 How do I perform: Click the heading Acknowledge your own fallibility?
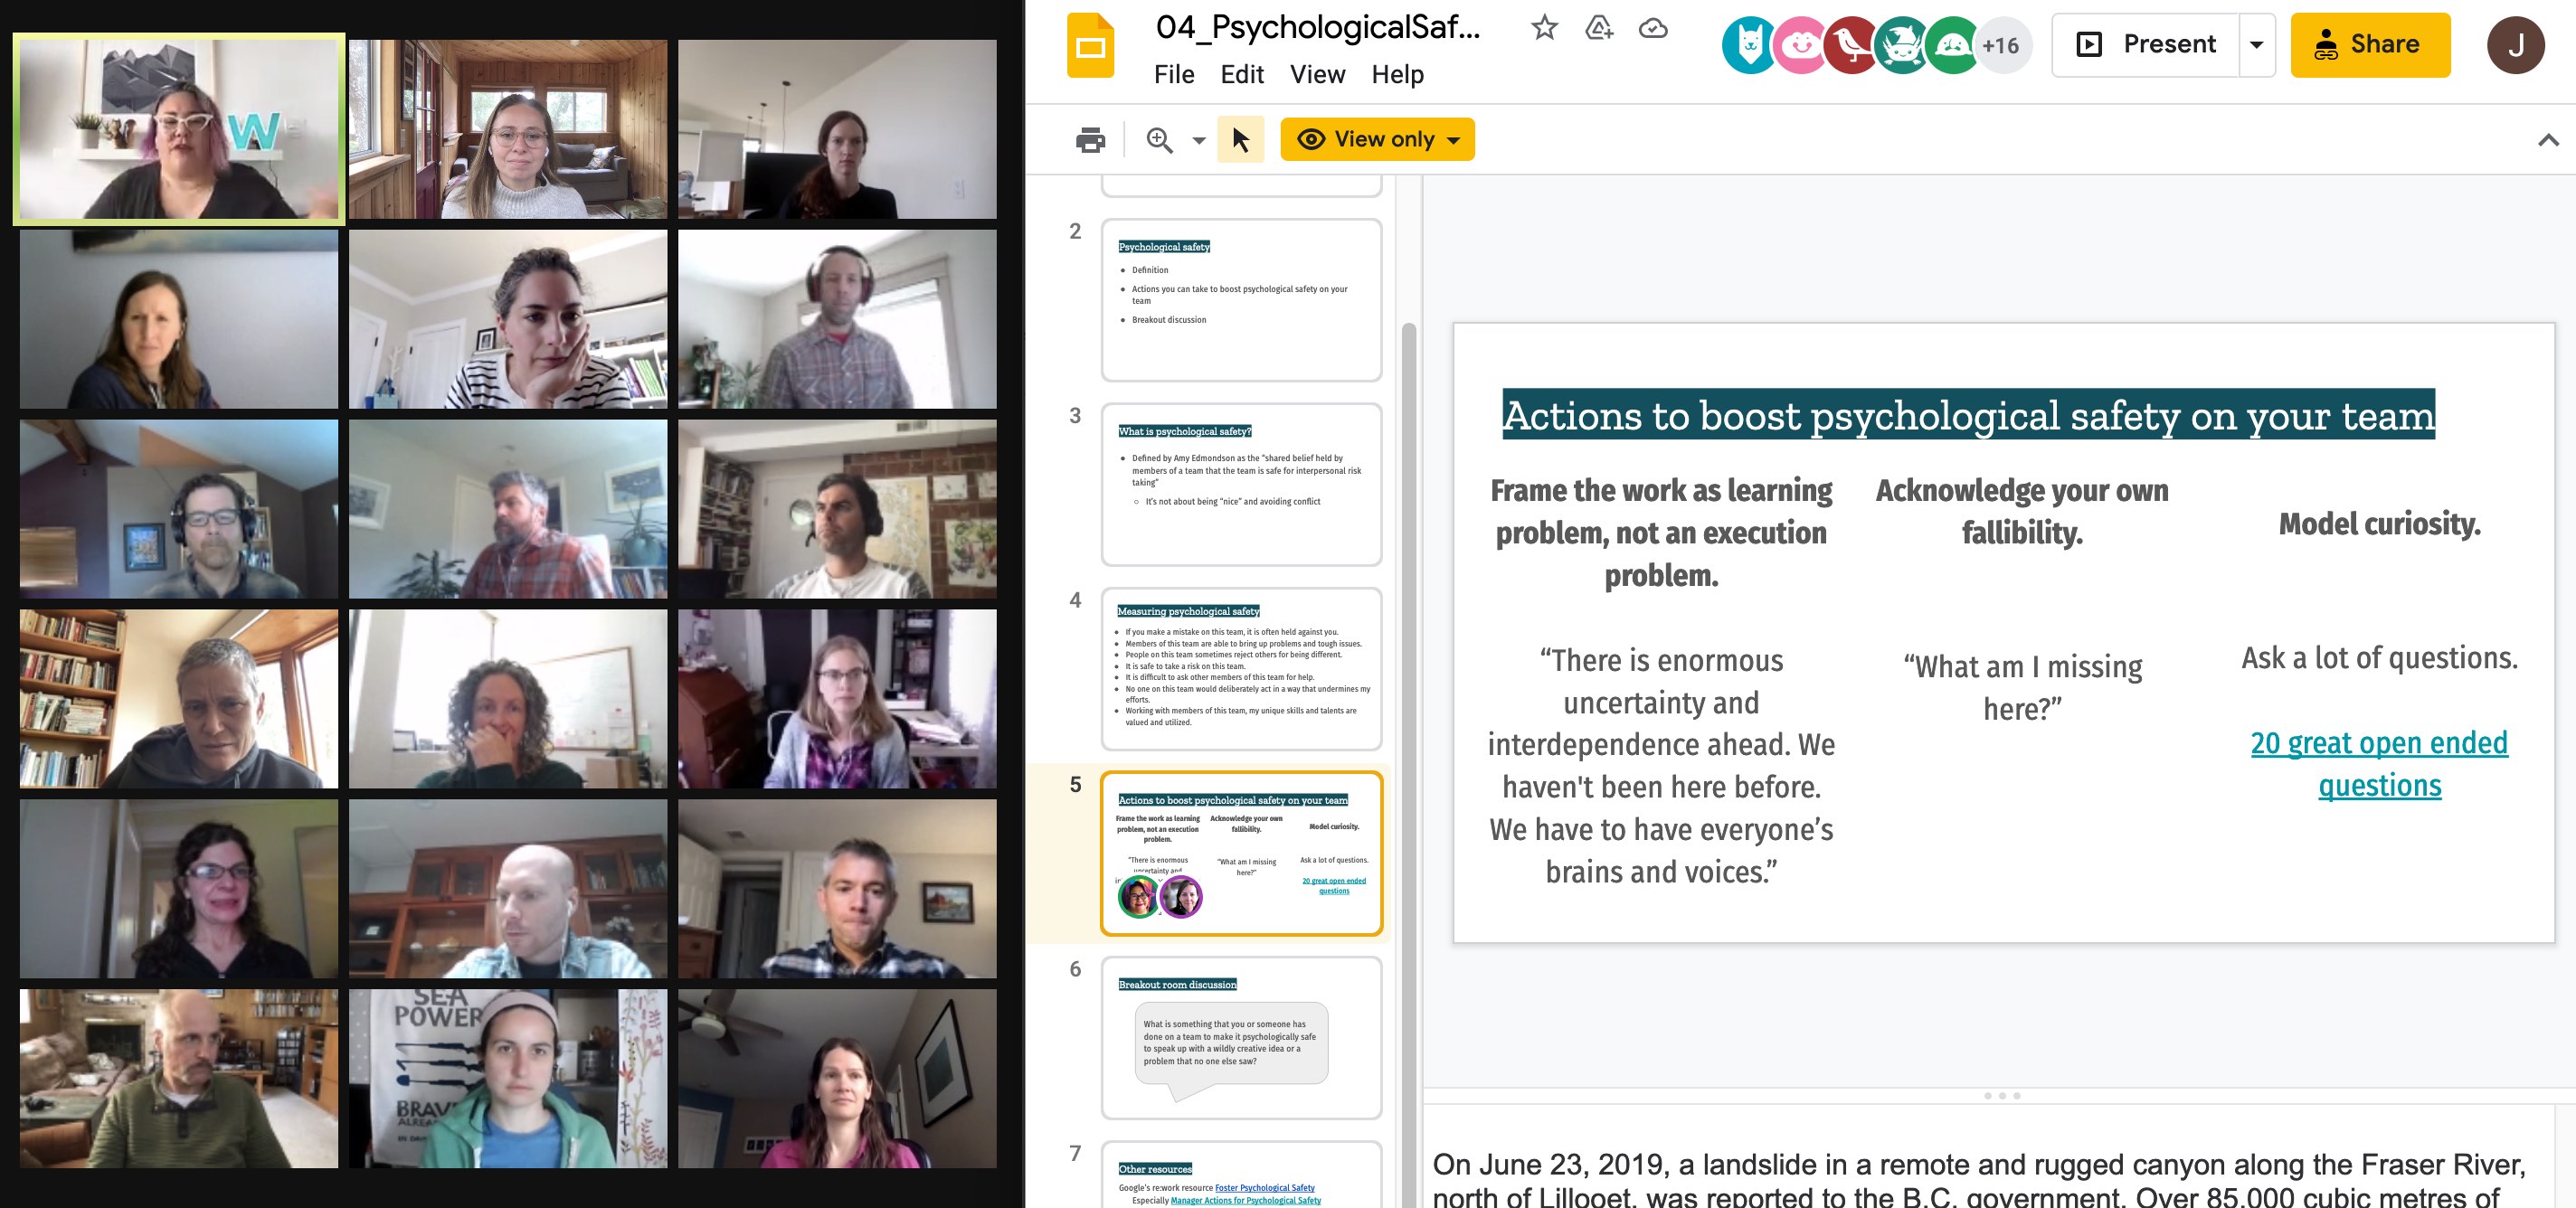coord(2022,511)
